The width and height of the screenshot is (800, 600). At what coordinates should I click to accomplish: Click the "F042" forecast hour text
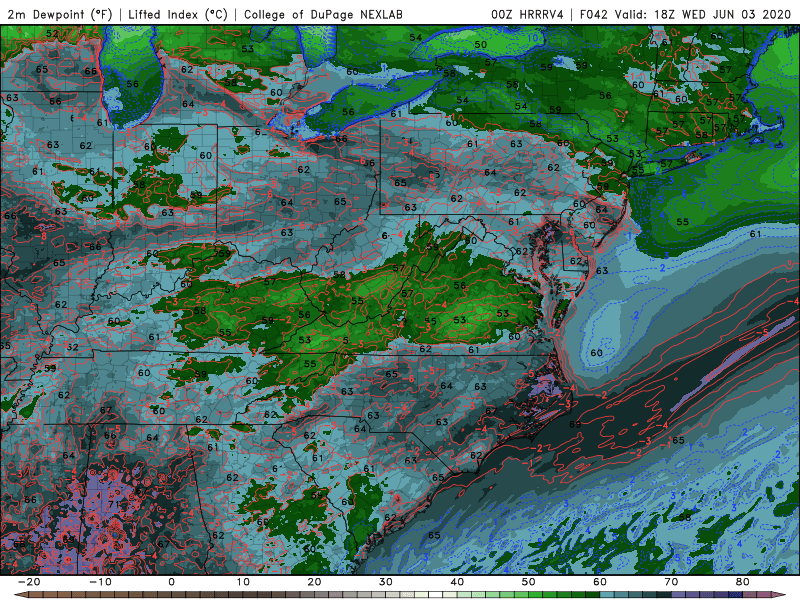point(594,14)
